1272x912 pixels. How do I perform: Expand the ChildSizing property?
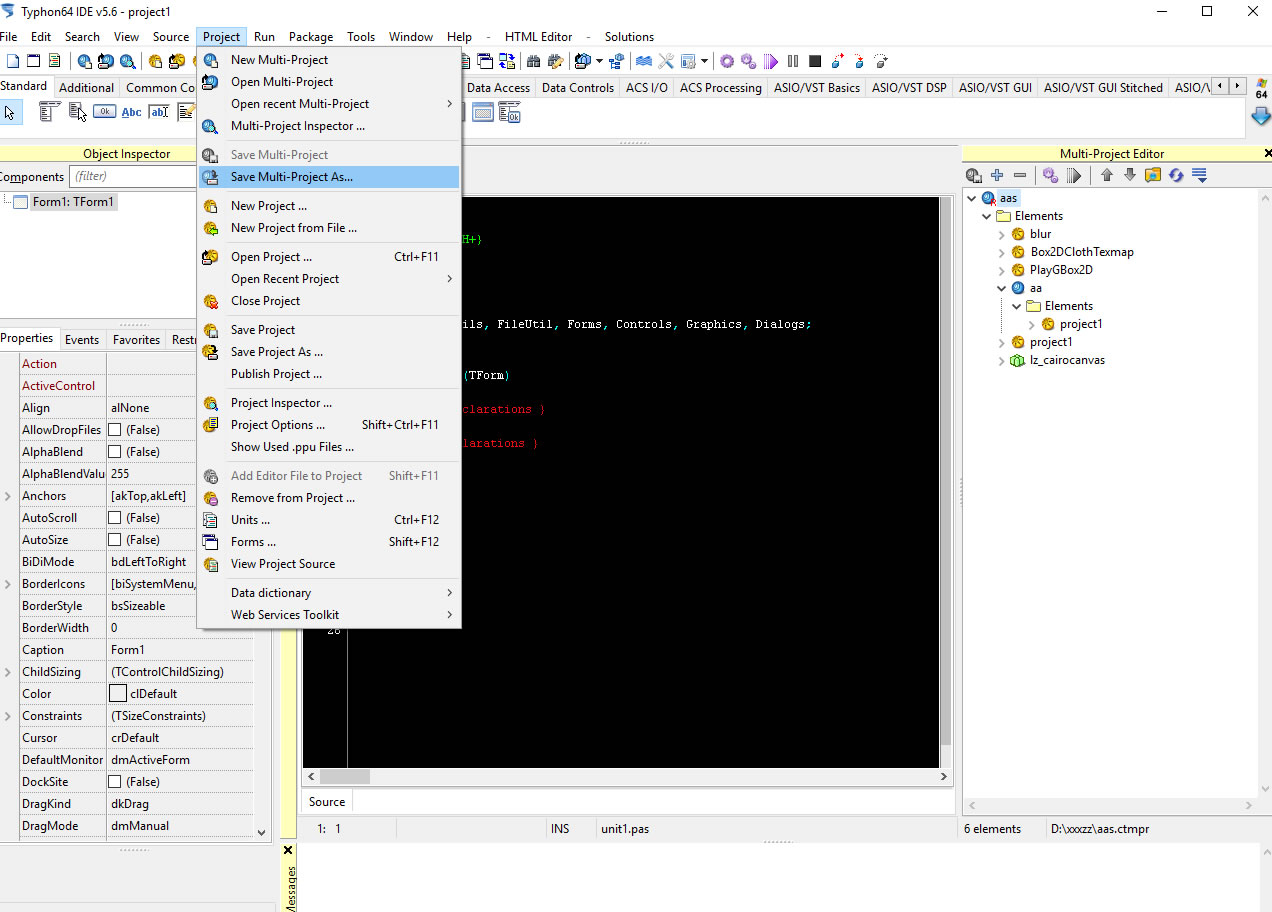pos(8,672)
